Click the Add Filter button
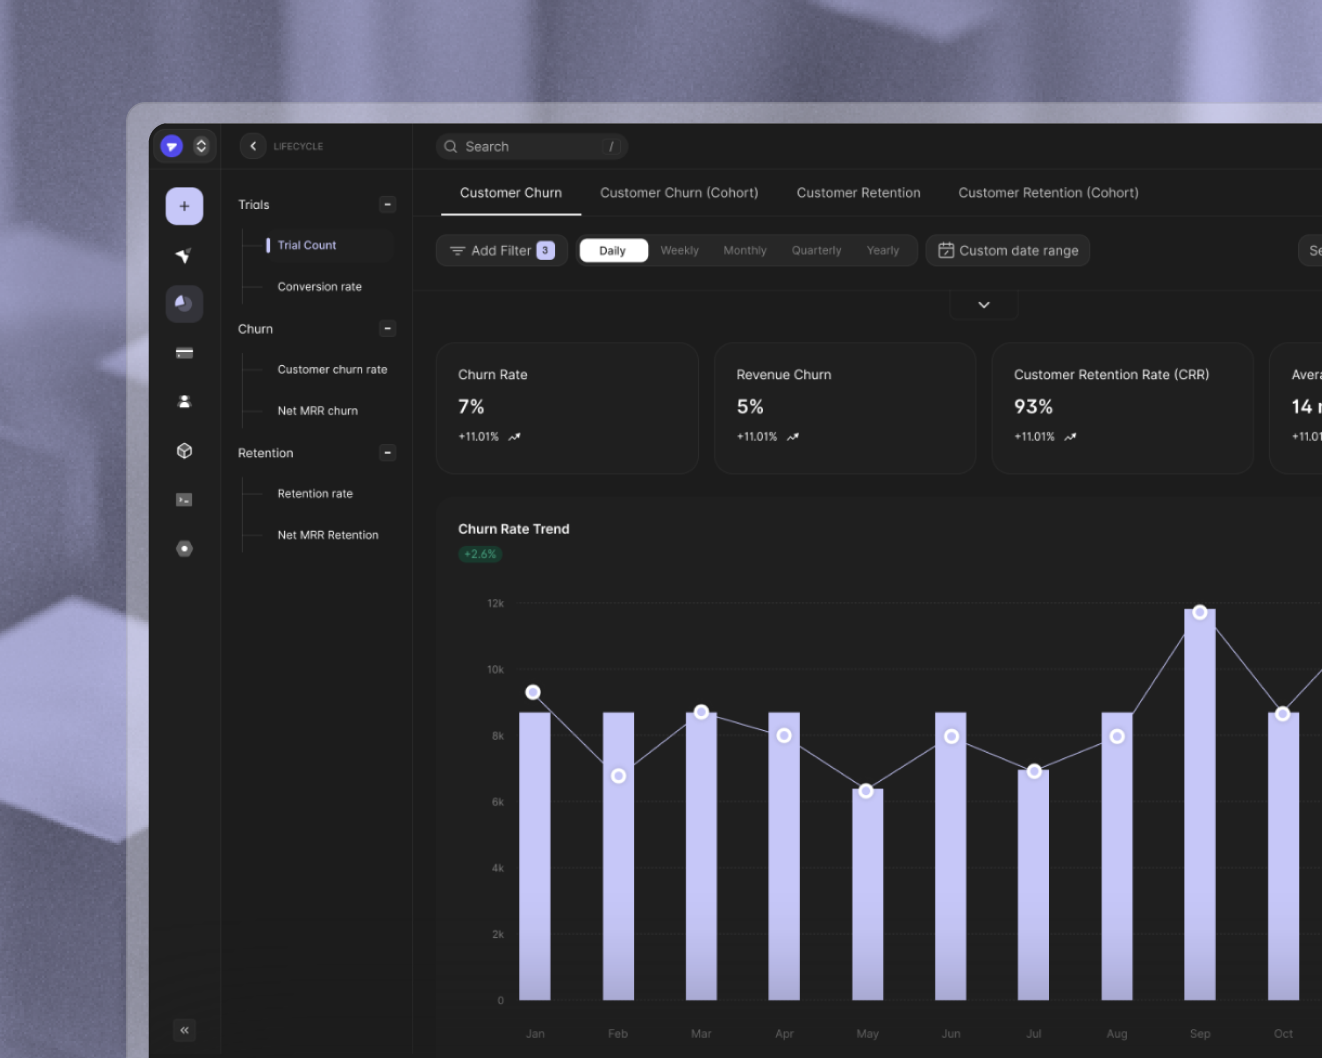This screenshot has height=1058, width=1322. coord(501,251)
